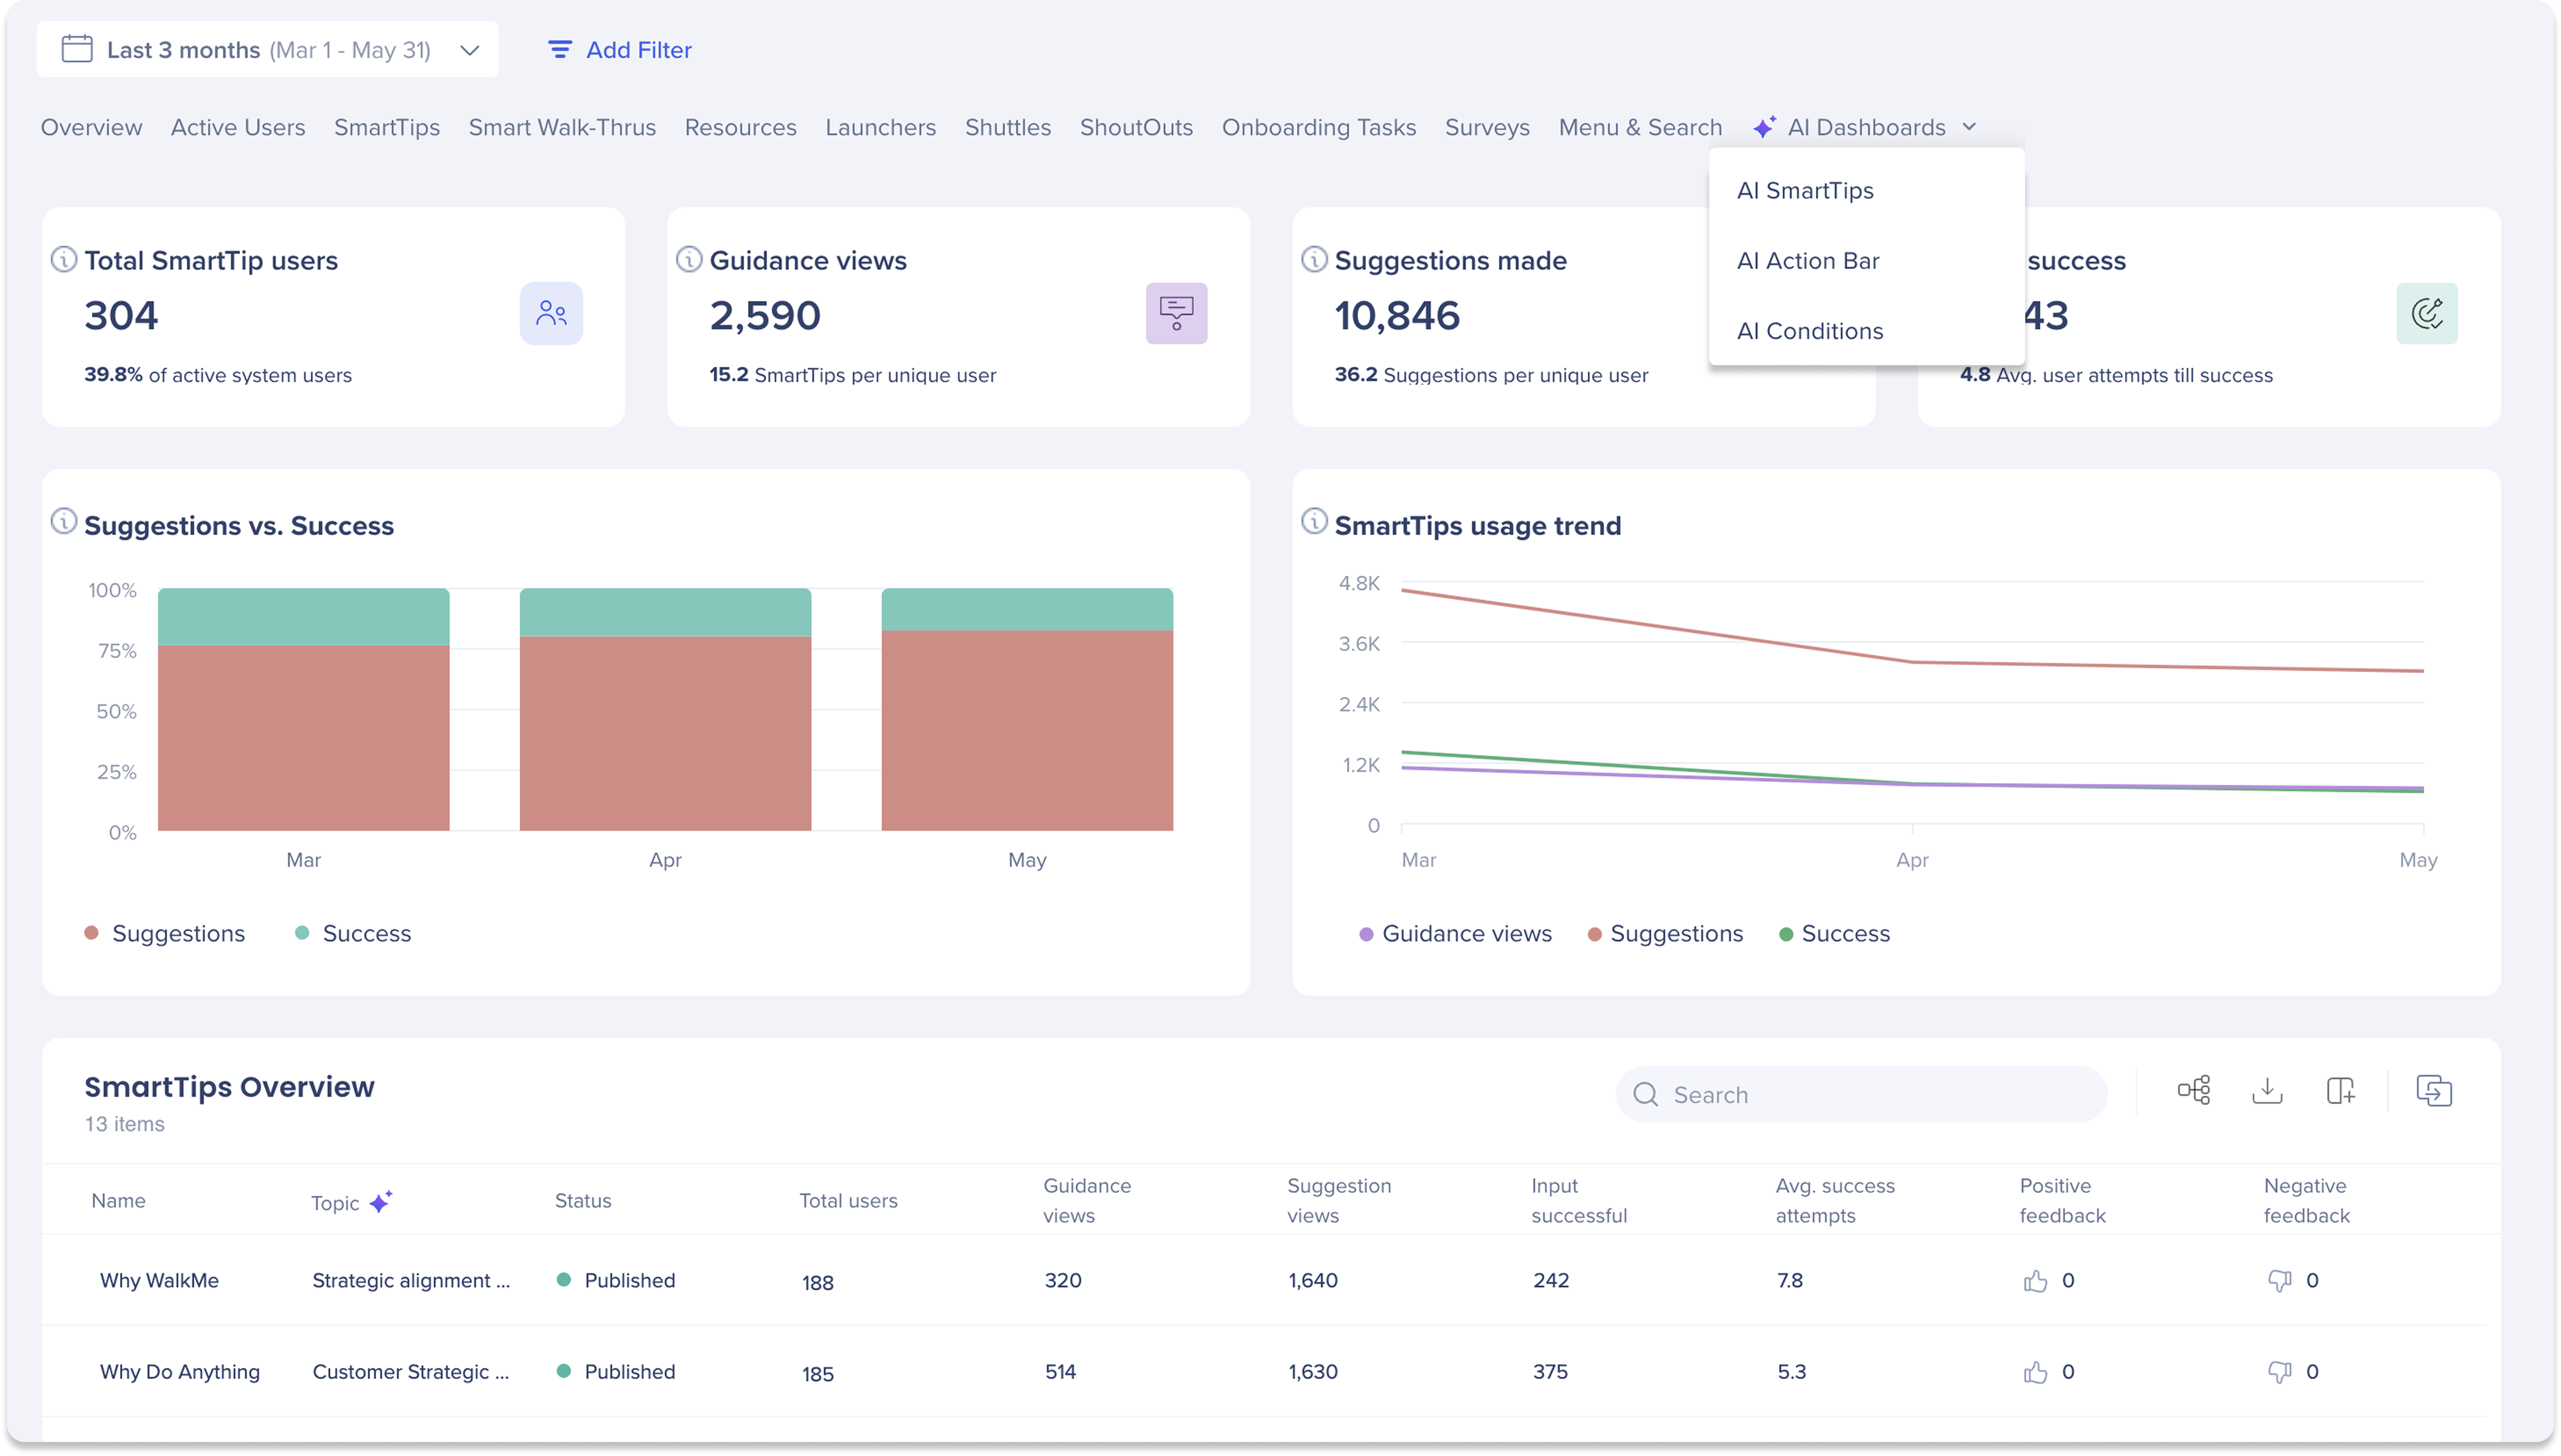Open the date range calendar icon
The image size is (2561, 1456).
click(x=77, y=49)
